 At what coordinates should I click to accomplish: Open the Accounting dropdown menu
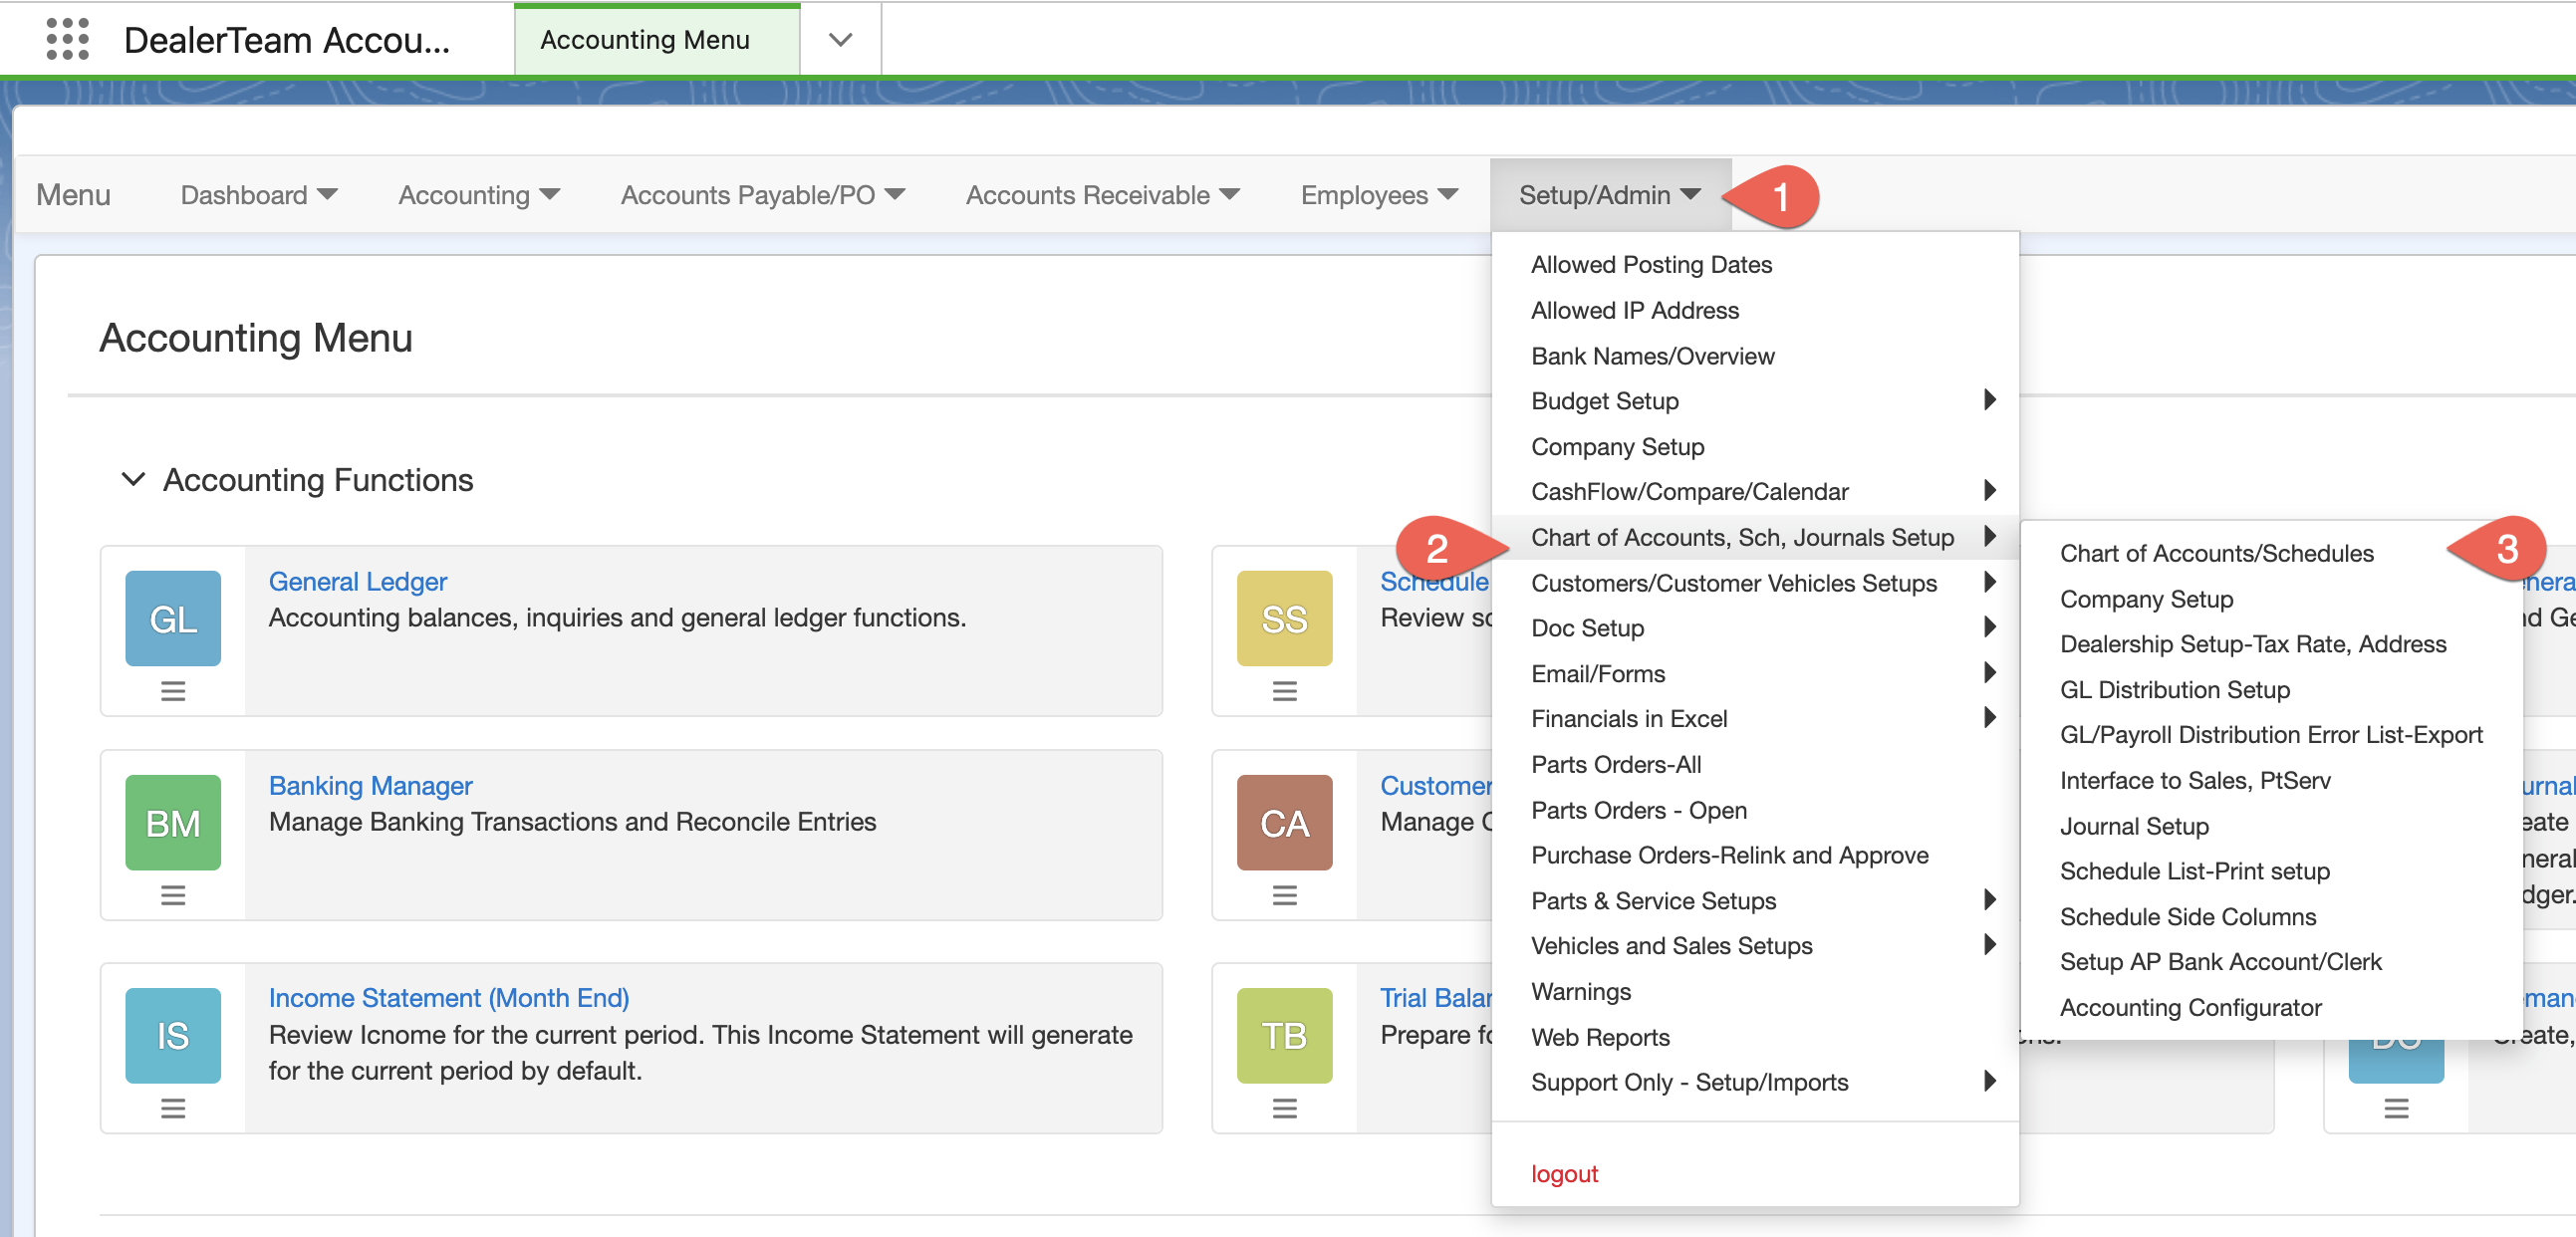point(479,195)
